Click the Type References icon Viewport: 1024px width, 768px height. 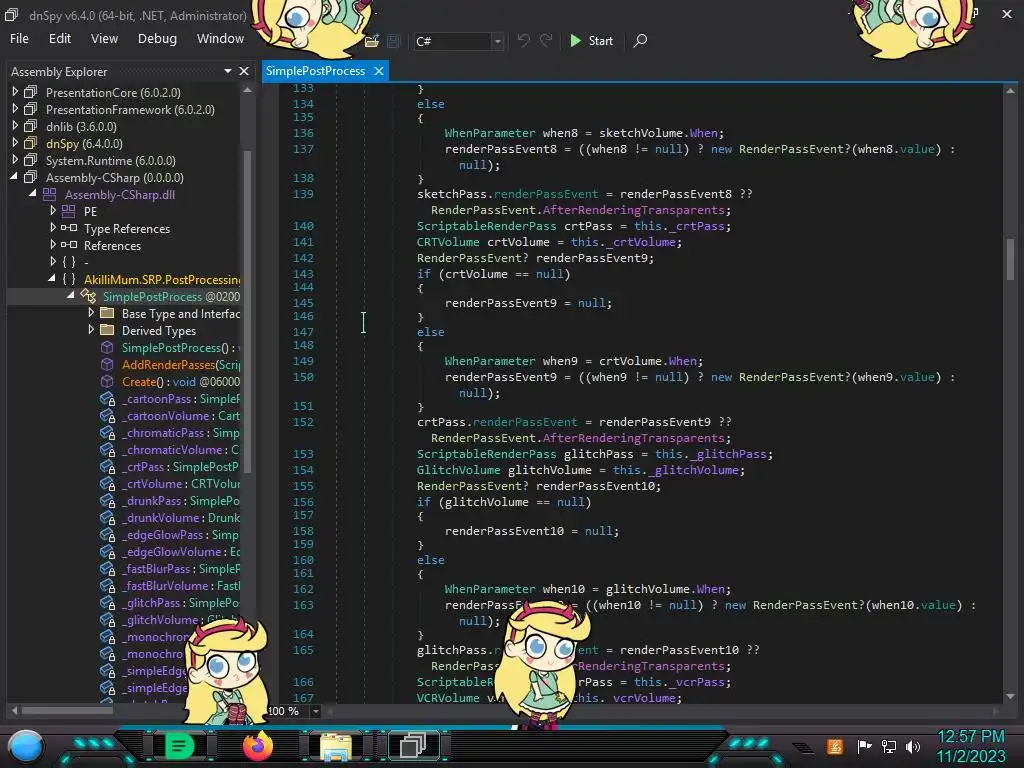tap(69, 228)
